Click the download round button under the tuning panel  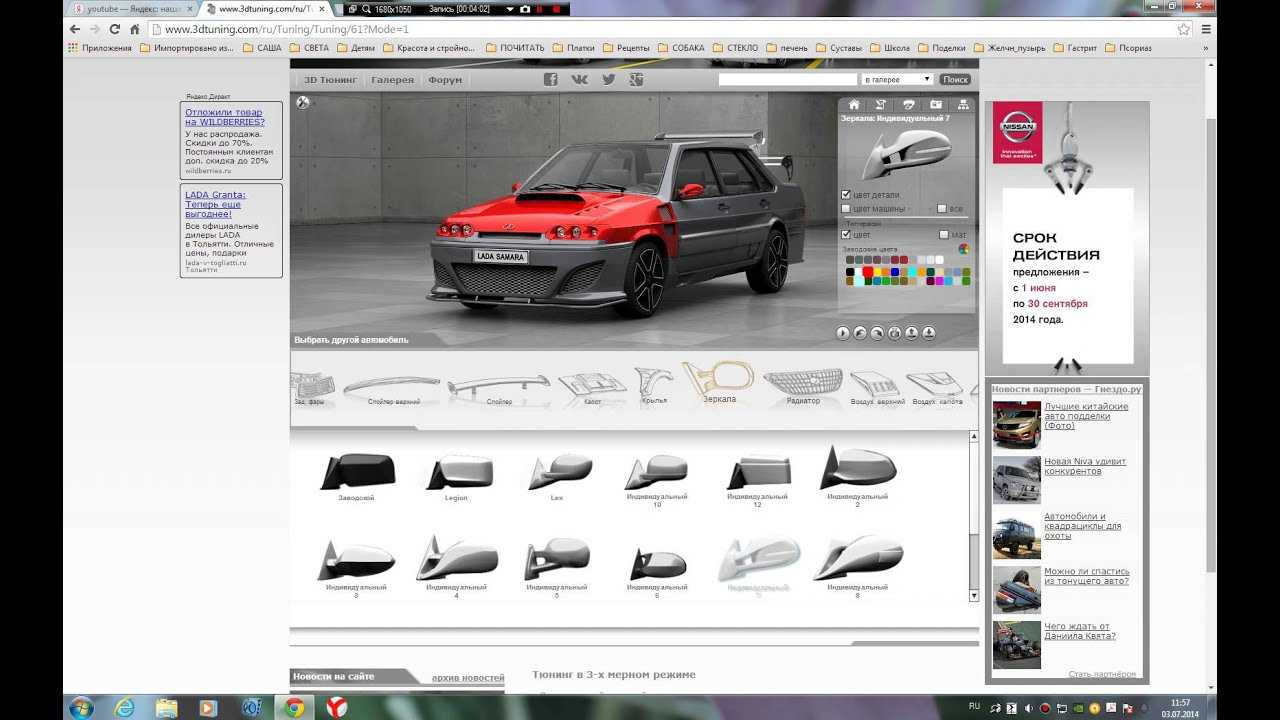pos(929,333)
